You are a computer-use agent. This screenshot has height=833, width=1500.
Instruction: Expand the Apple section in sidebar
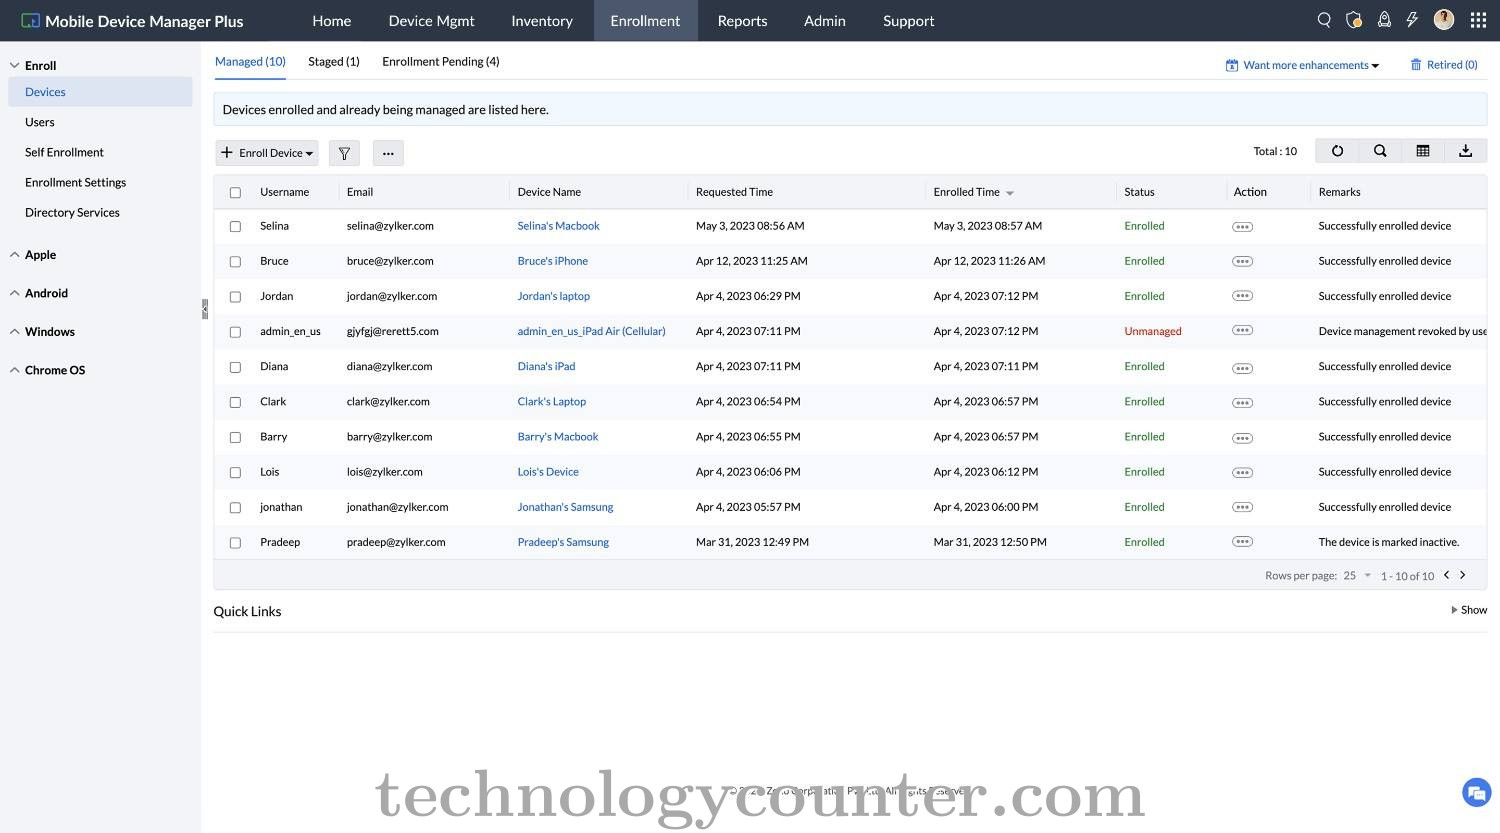click(x=33, y=255)
